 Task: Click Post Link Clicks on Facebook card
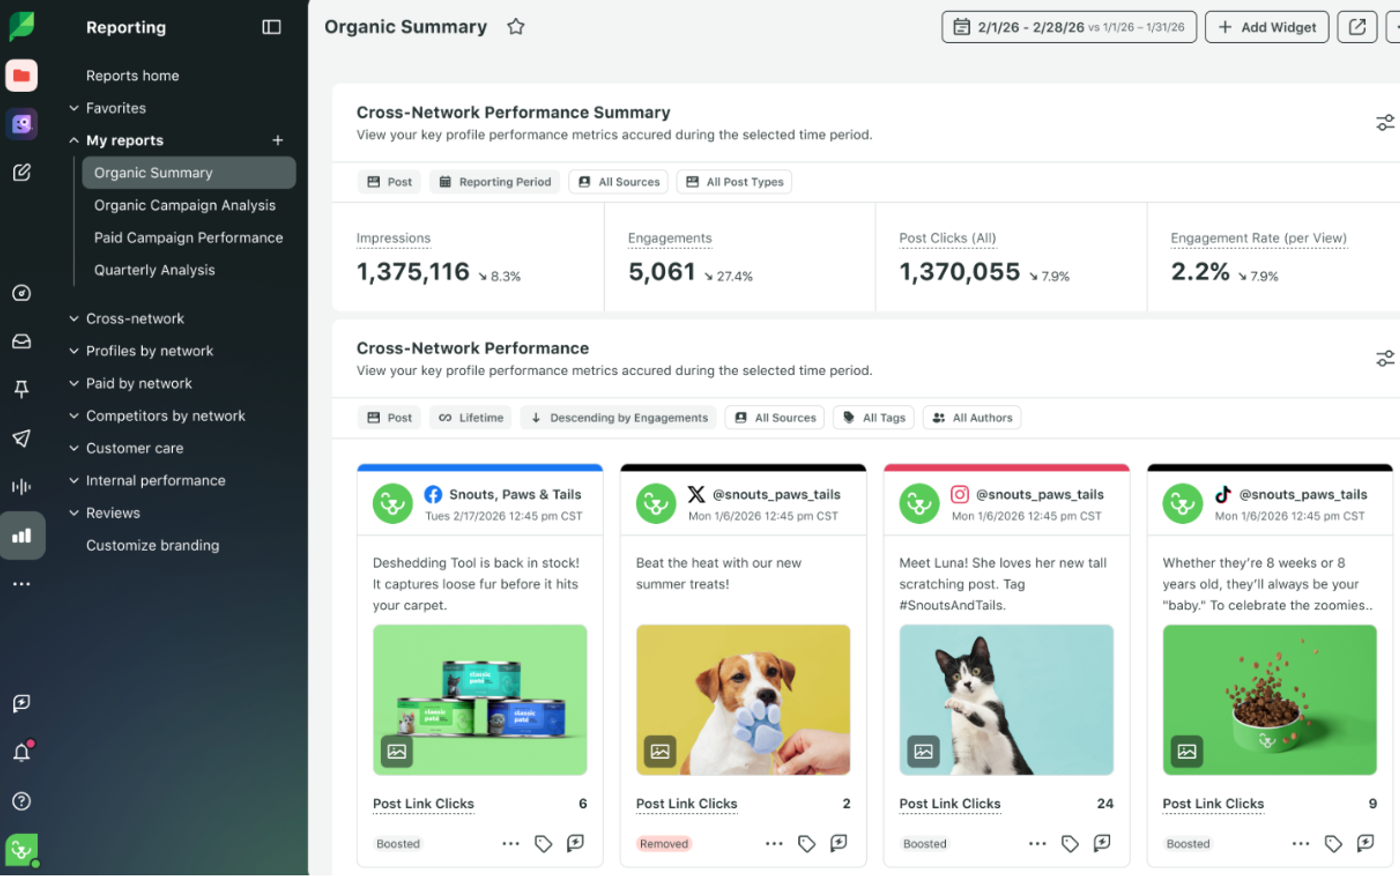pyautogui.click(x=424, y=804)
